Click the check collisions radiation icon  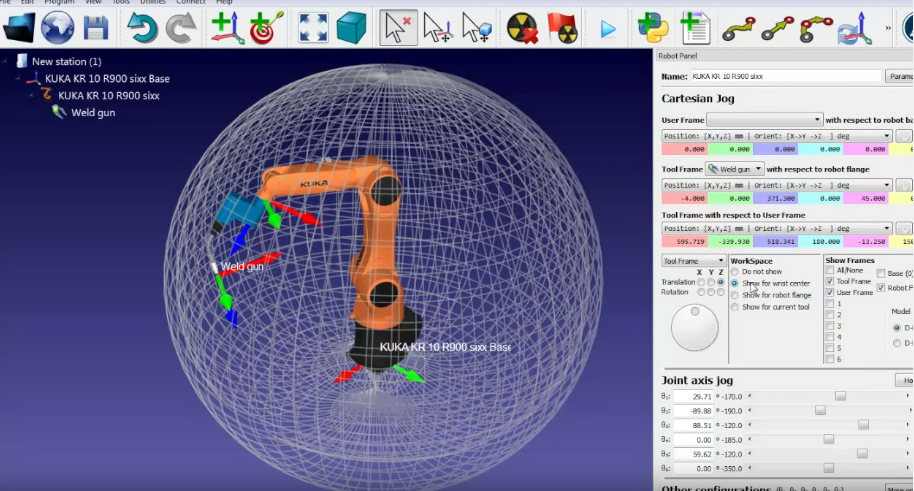pos(521,28)
